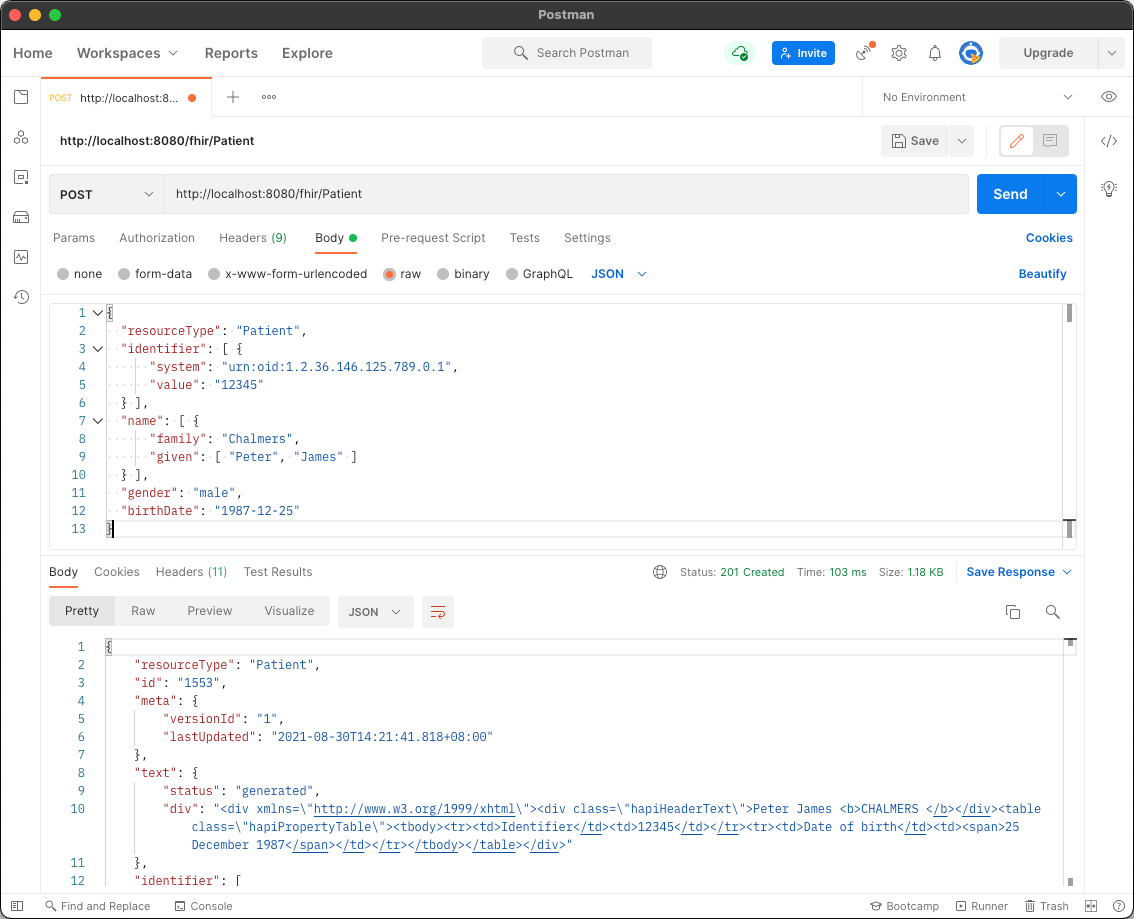Image resolution: width=1134 pixels, height=919 pixels.
Task: Search within the response body
Action: coord(1052,612)
